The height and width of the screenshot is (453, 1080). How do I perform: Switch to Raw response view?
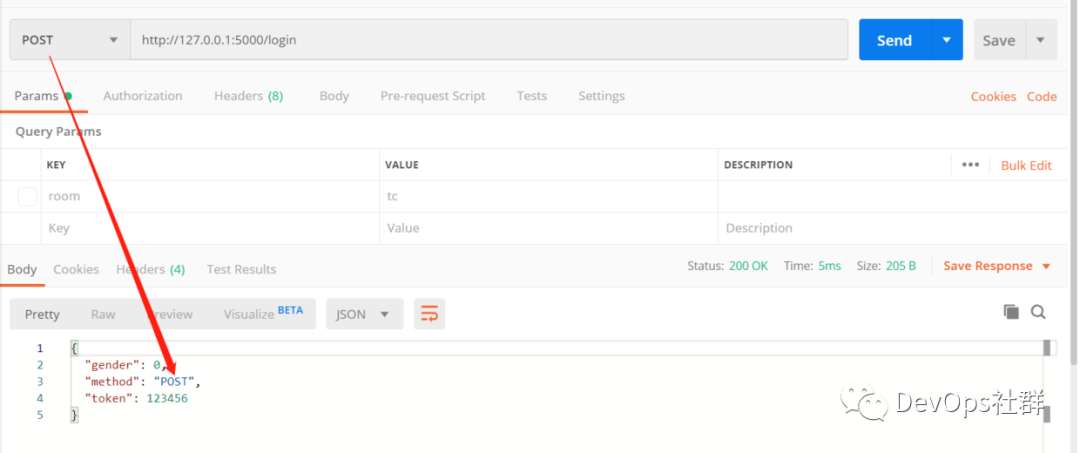point(103,314)
